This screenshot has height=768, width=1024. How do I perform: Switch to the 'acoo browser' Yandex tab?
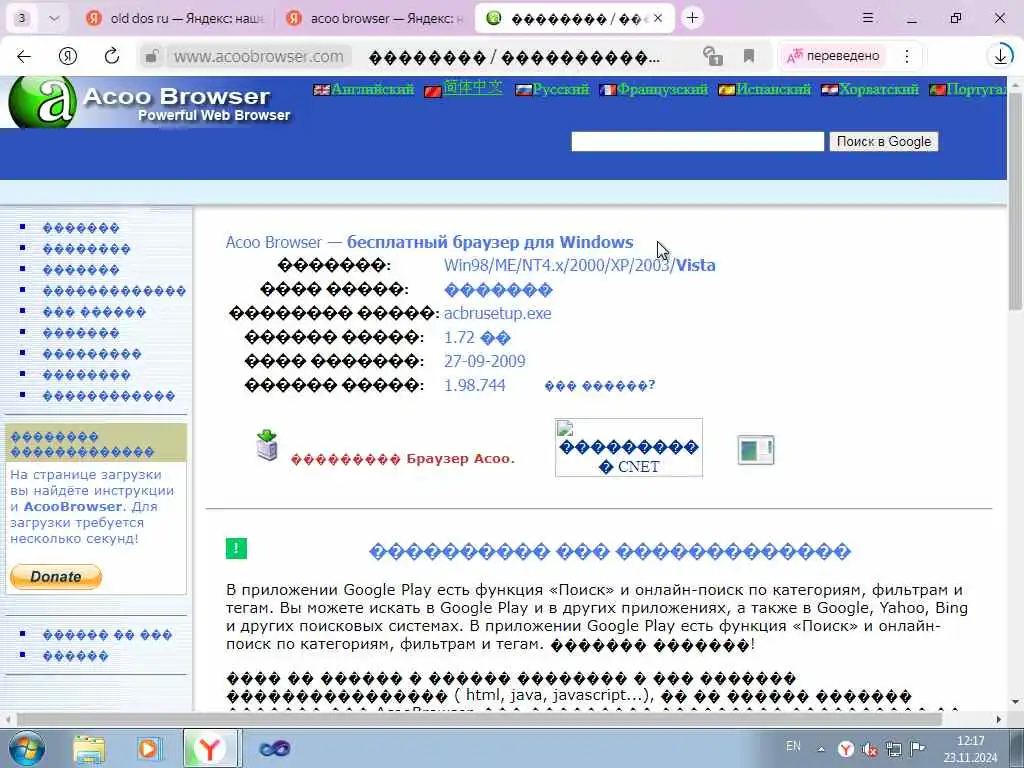[374, 18]
